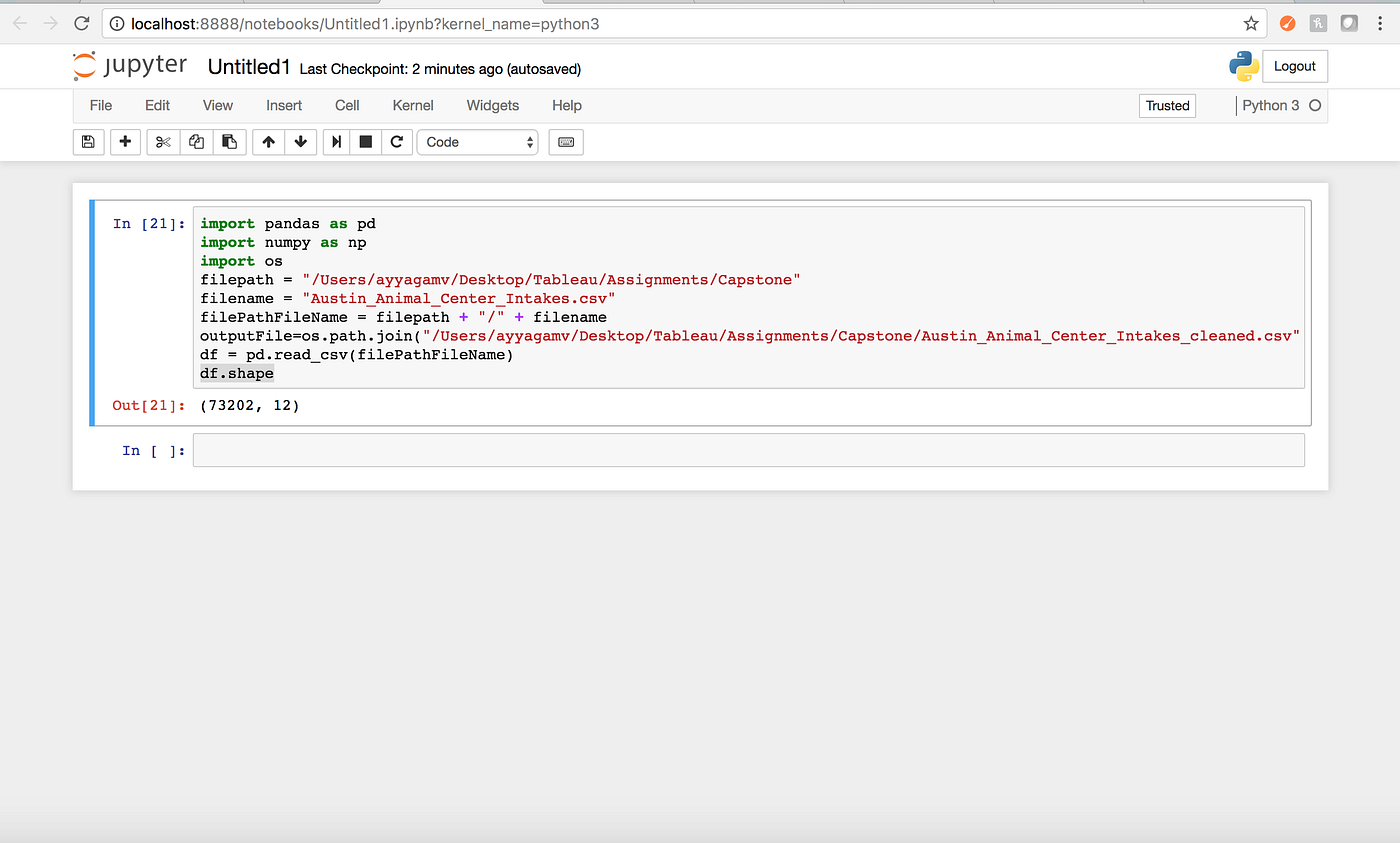
Task: Run the cell with the run icon
Action: pos(335,142)
